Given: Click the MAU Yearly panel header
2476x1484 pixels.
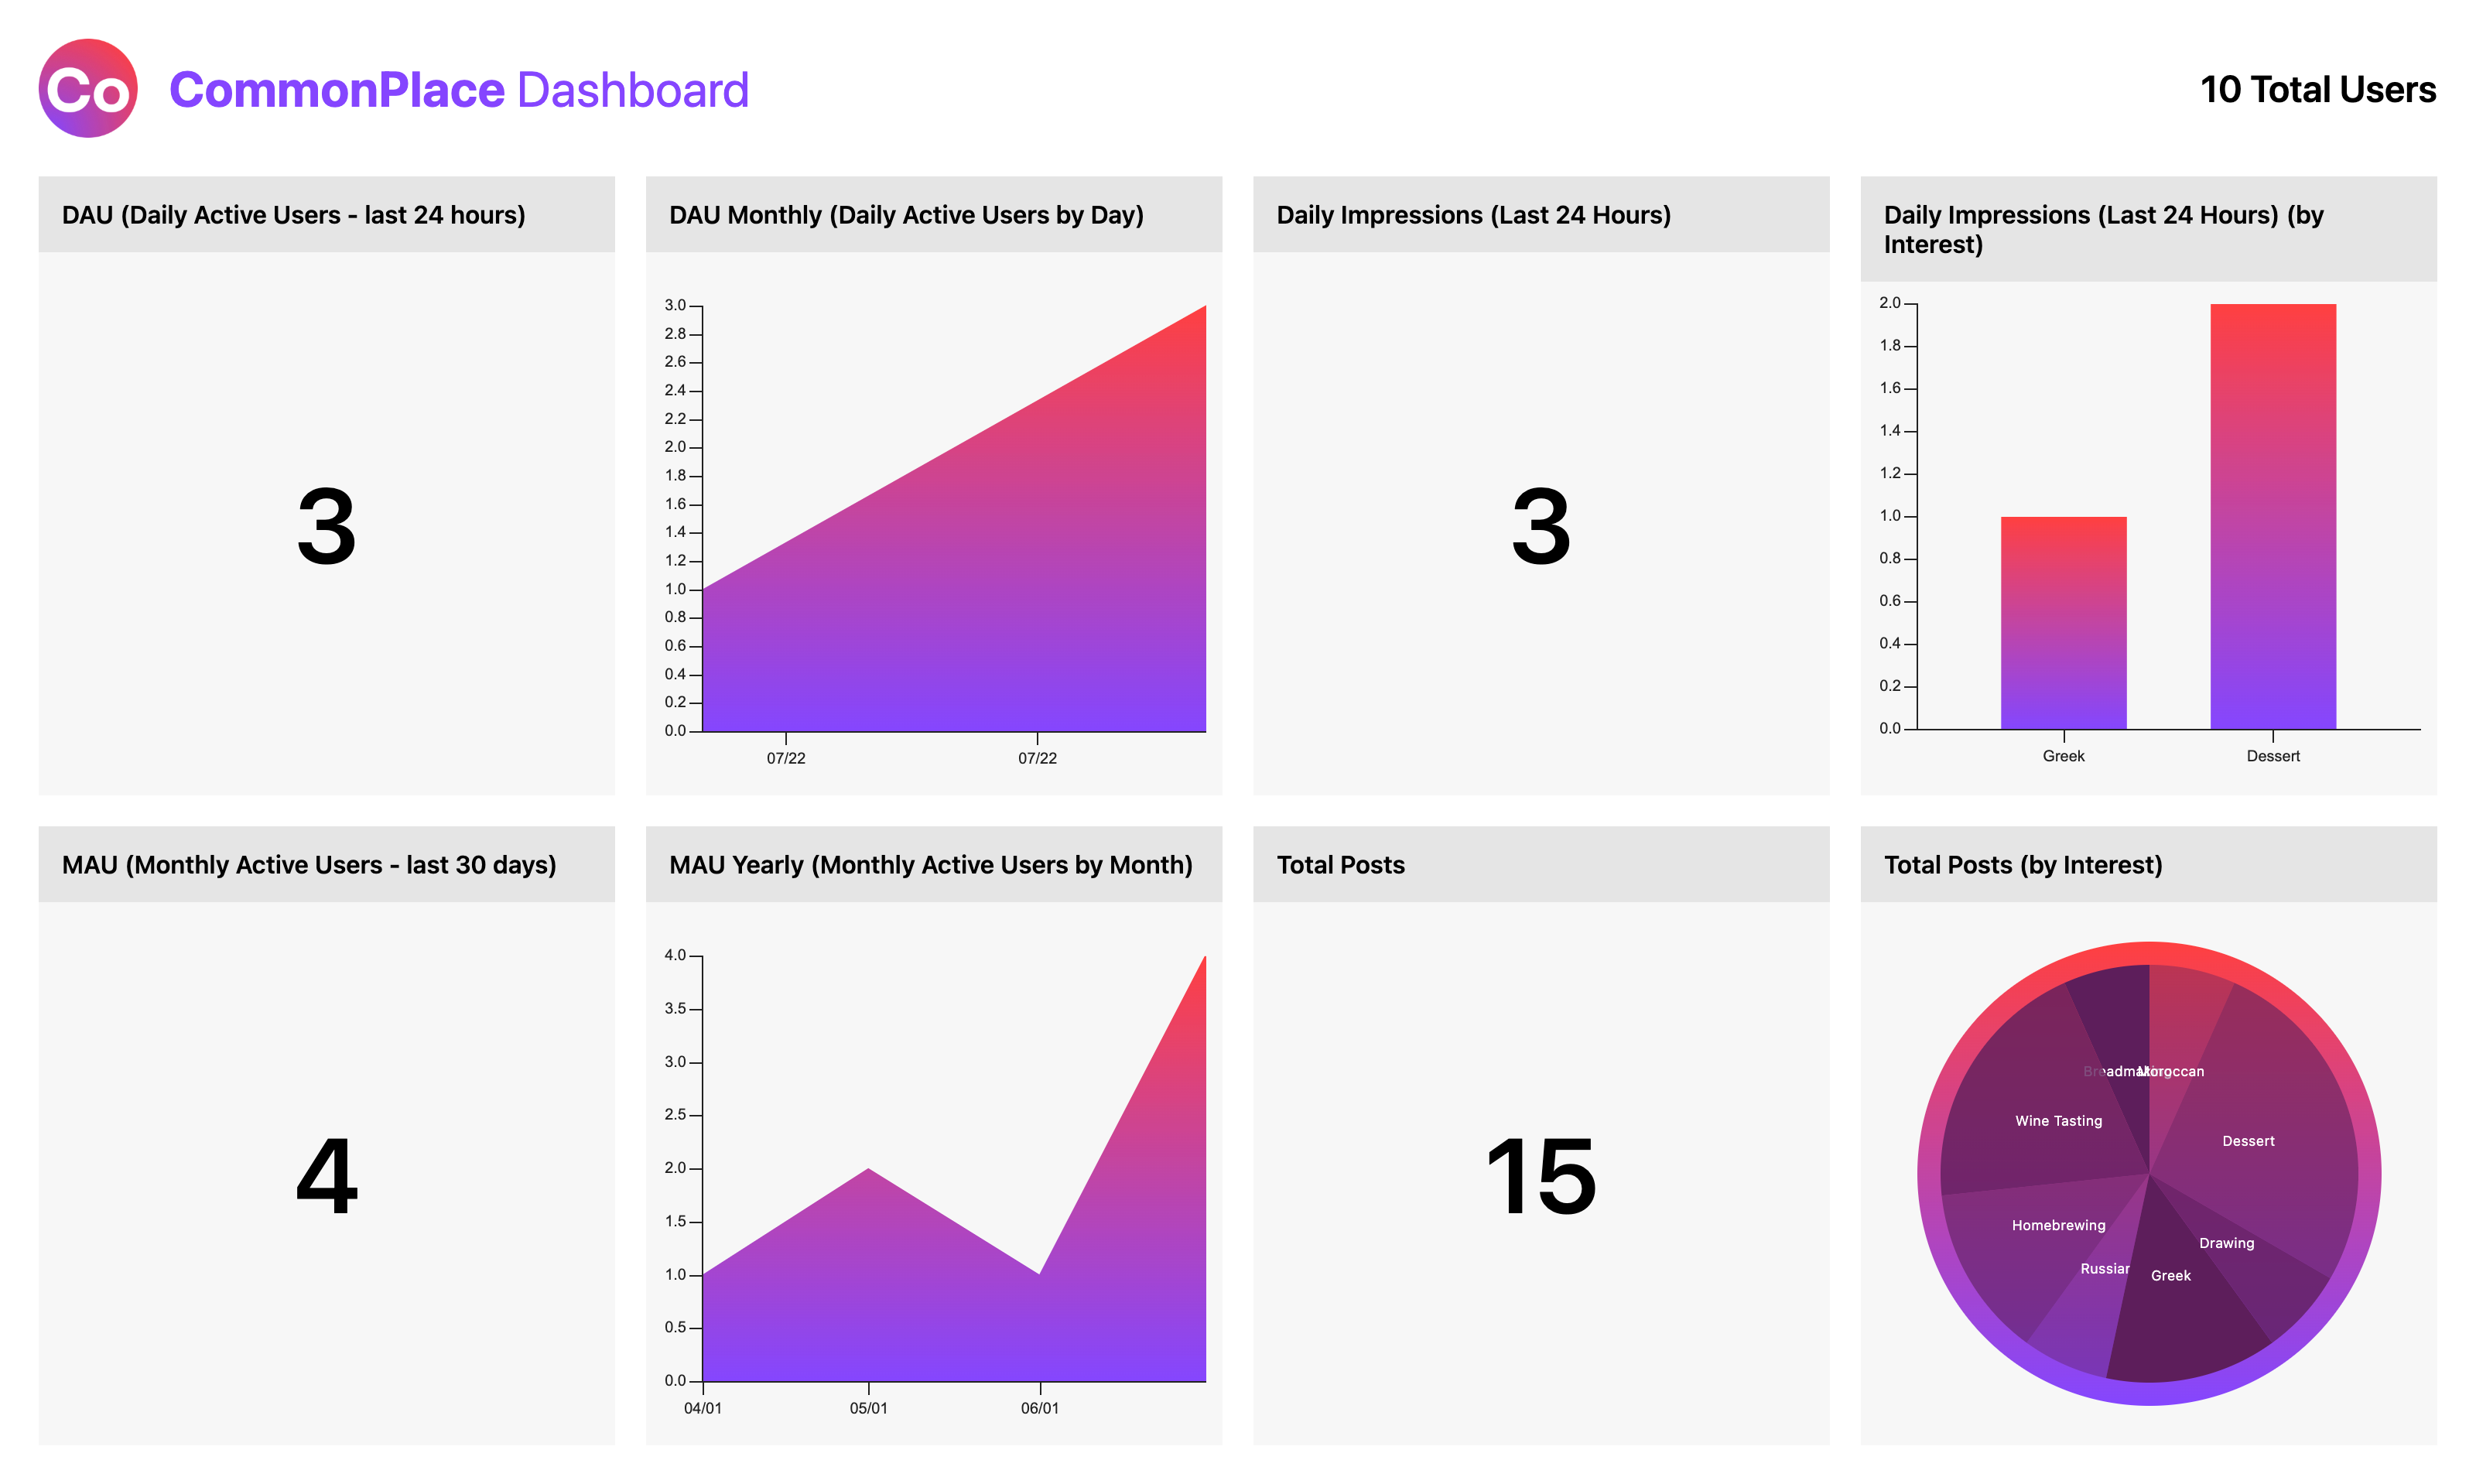Looking at the screenshot, I should click(x=932, y=864).
